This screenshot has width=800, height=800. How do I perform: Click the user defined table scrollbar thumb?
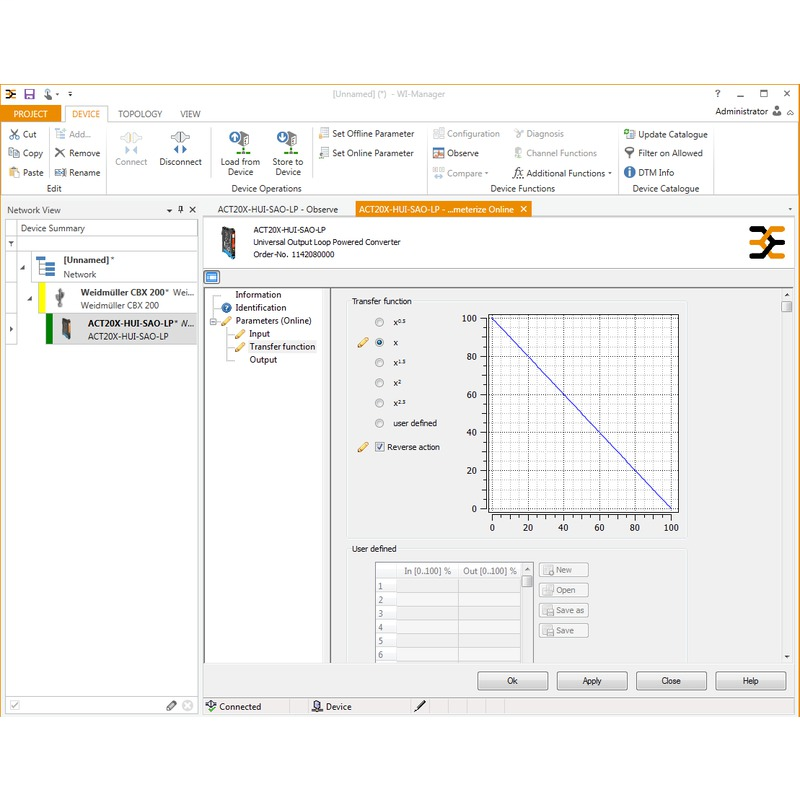coord(527,581)
